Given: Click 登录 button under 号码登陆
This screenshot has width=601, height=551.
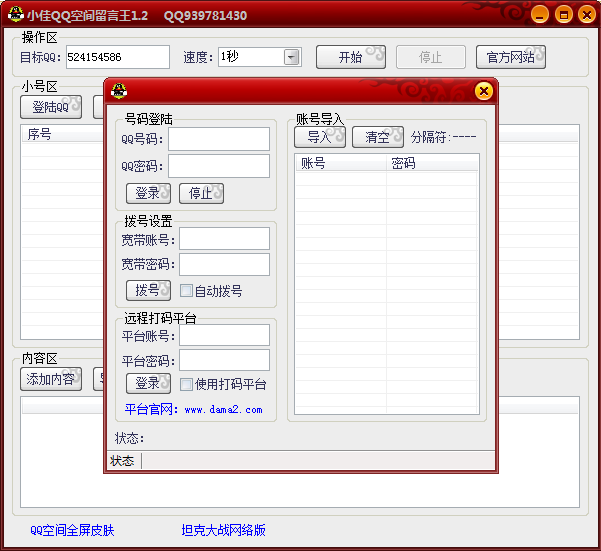Looking at the screenshot, I should [148, 193].
